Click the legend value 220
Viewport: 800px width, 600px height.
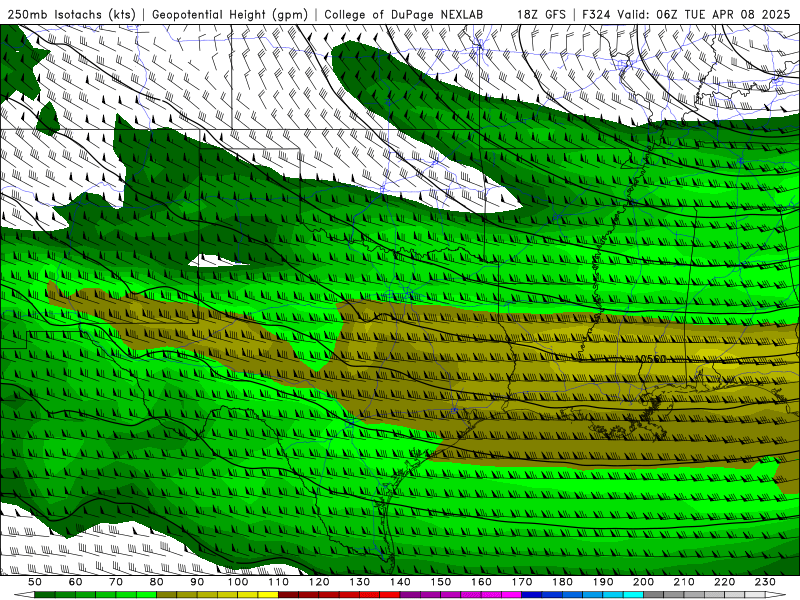[724, 582]
